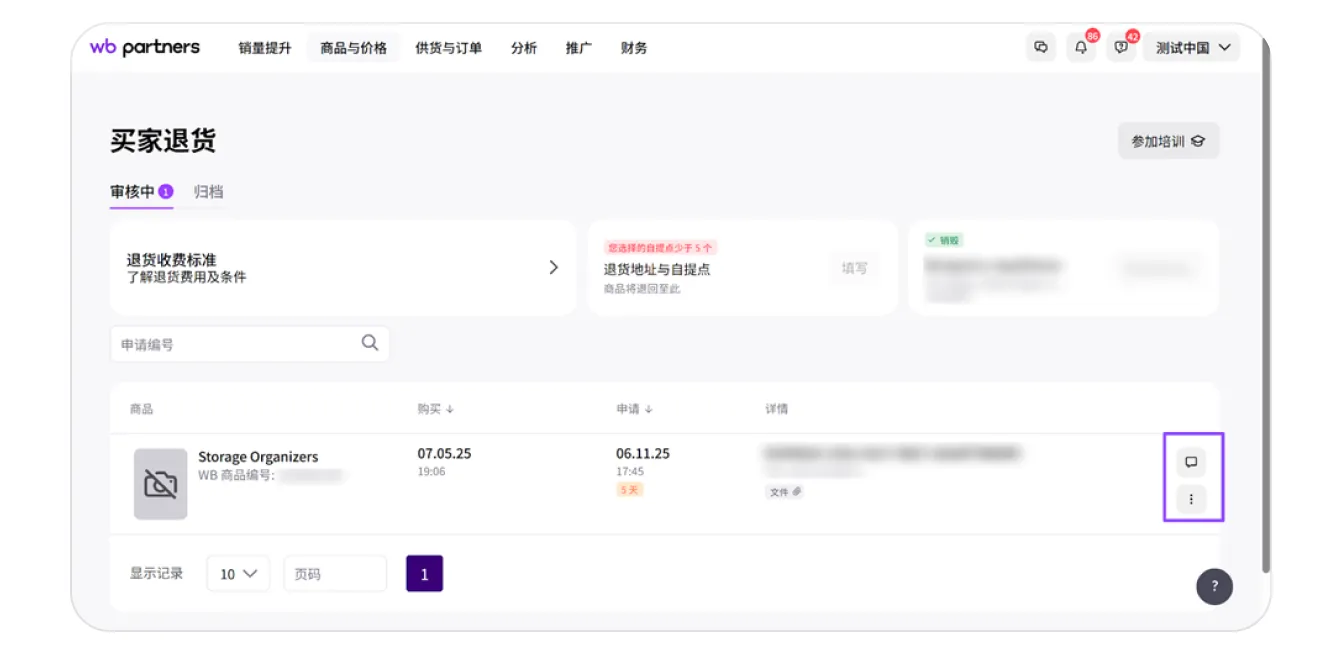Open chat for the Storage Organizers return
The image size is (1344, 654).
click(x=1190, y=462)
